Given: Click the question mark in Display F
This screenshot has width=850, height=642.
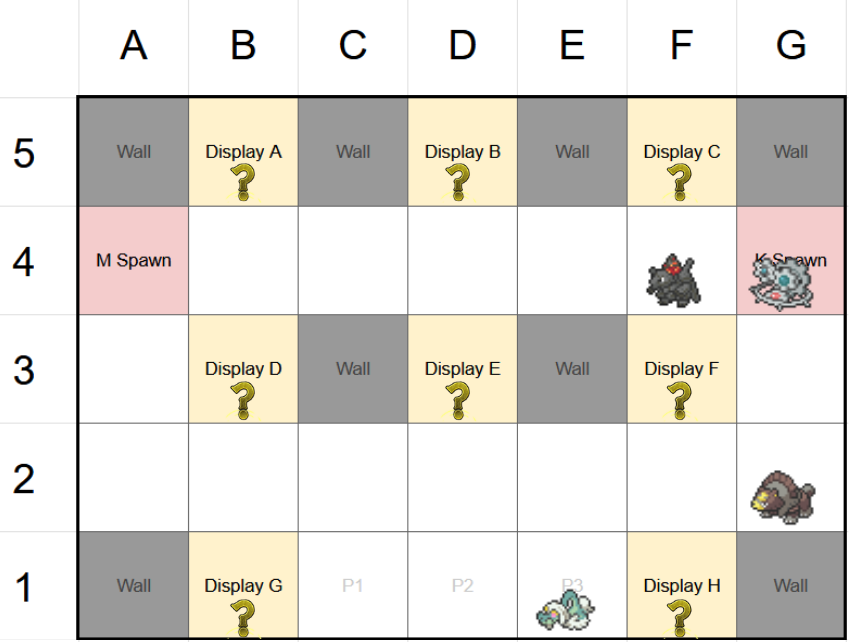Looking at the screenshot, I should pos(679,399).
